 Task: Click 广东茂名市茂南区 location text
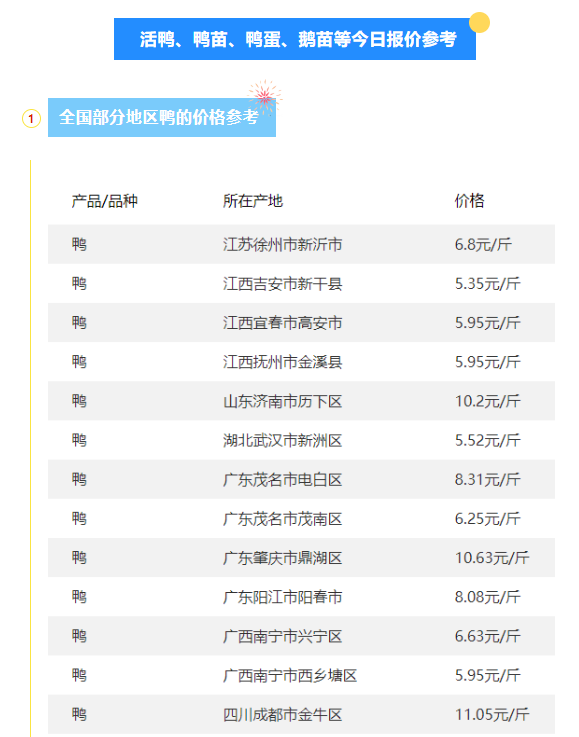(x=282, y=519)
